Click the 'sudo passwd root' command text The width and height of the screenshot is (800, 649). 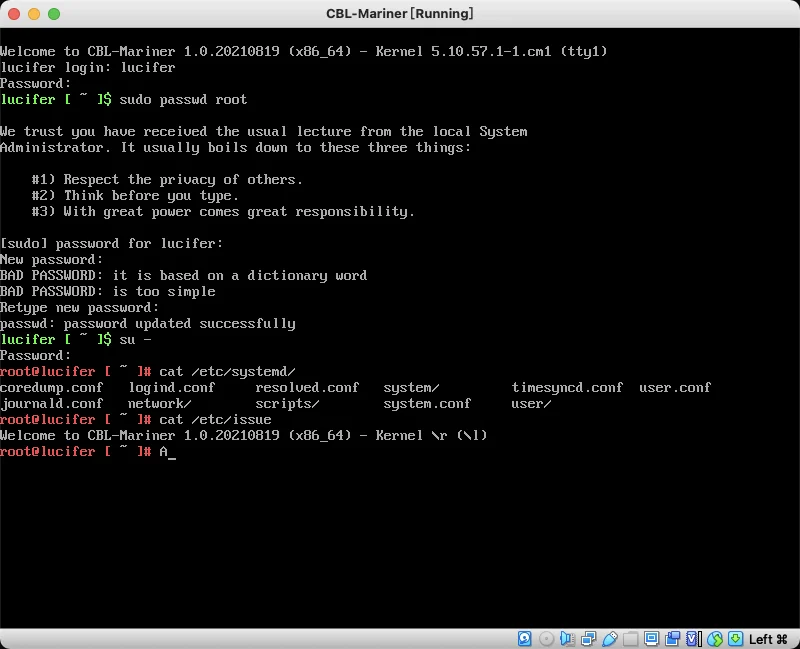183,99
